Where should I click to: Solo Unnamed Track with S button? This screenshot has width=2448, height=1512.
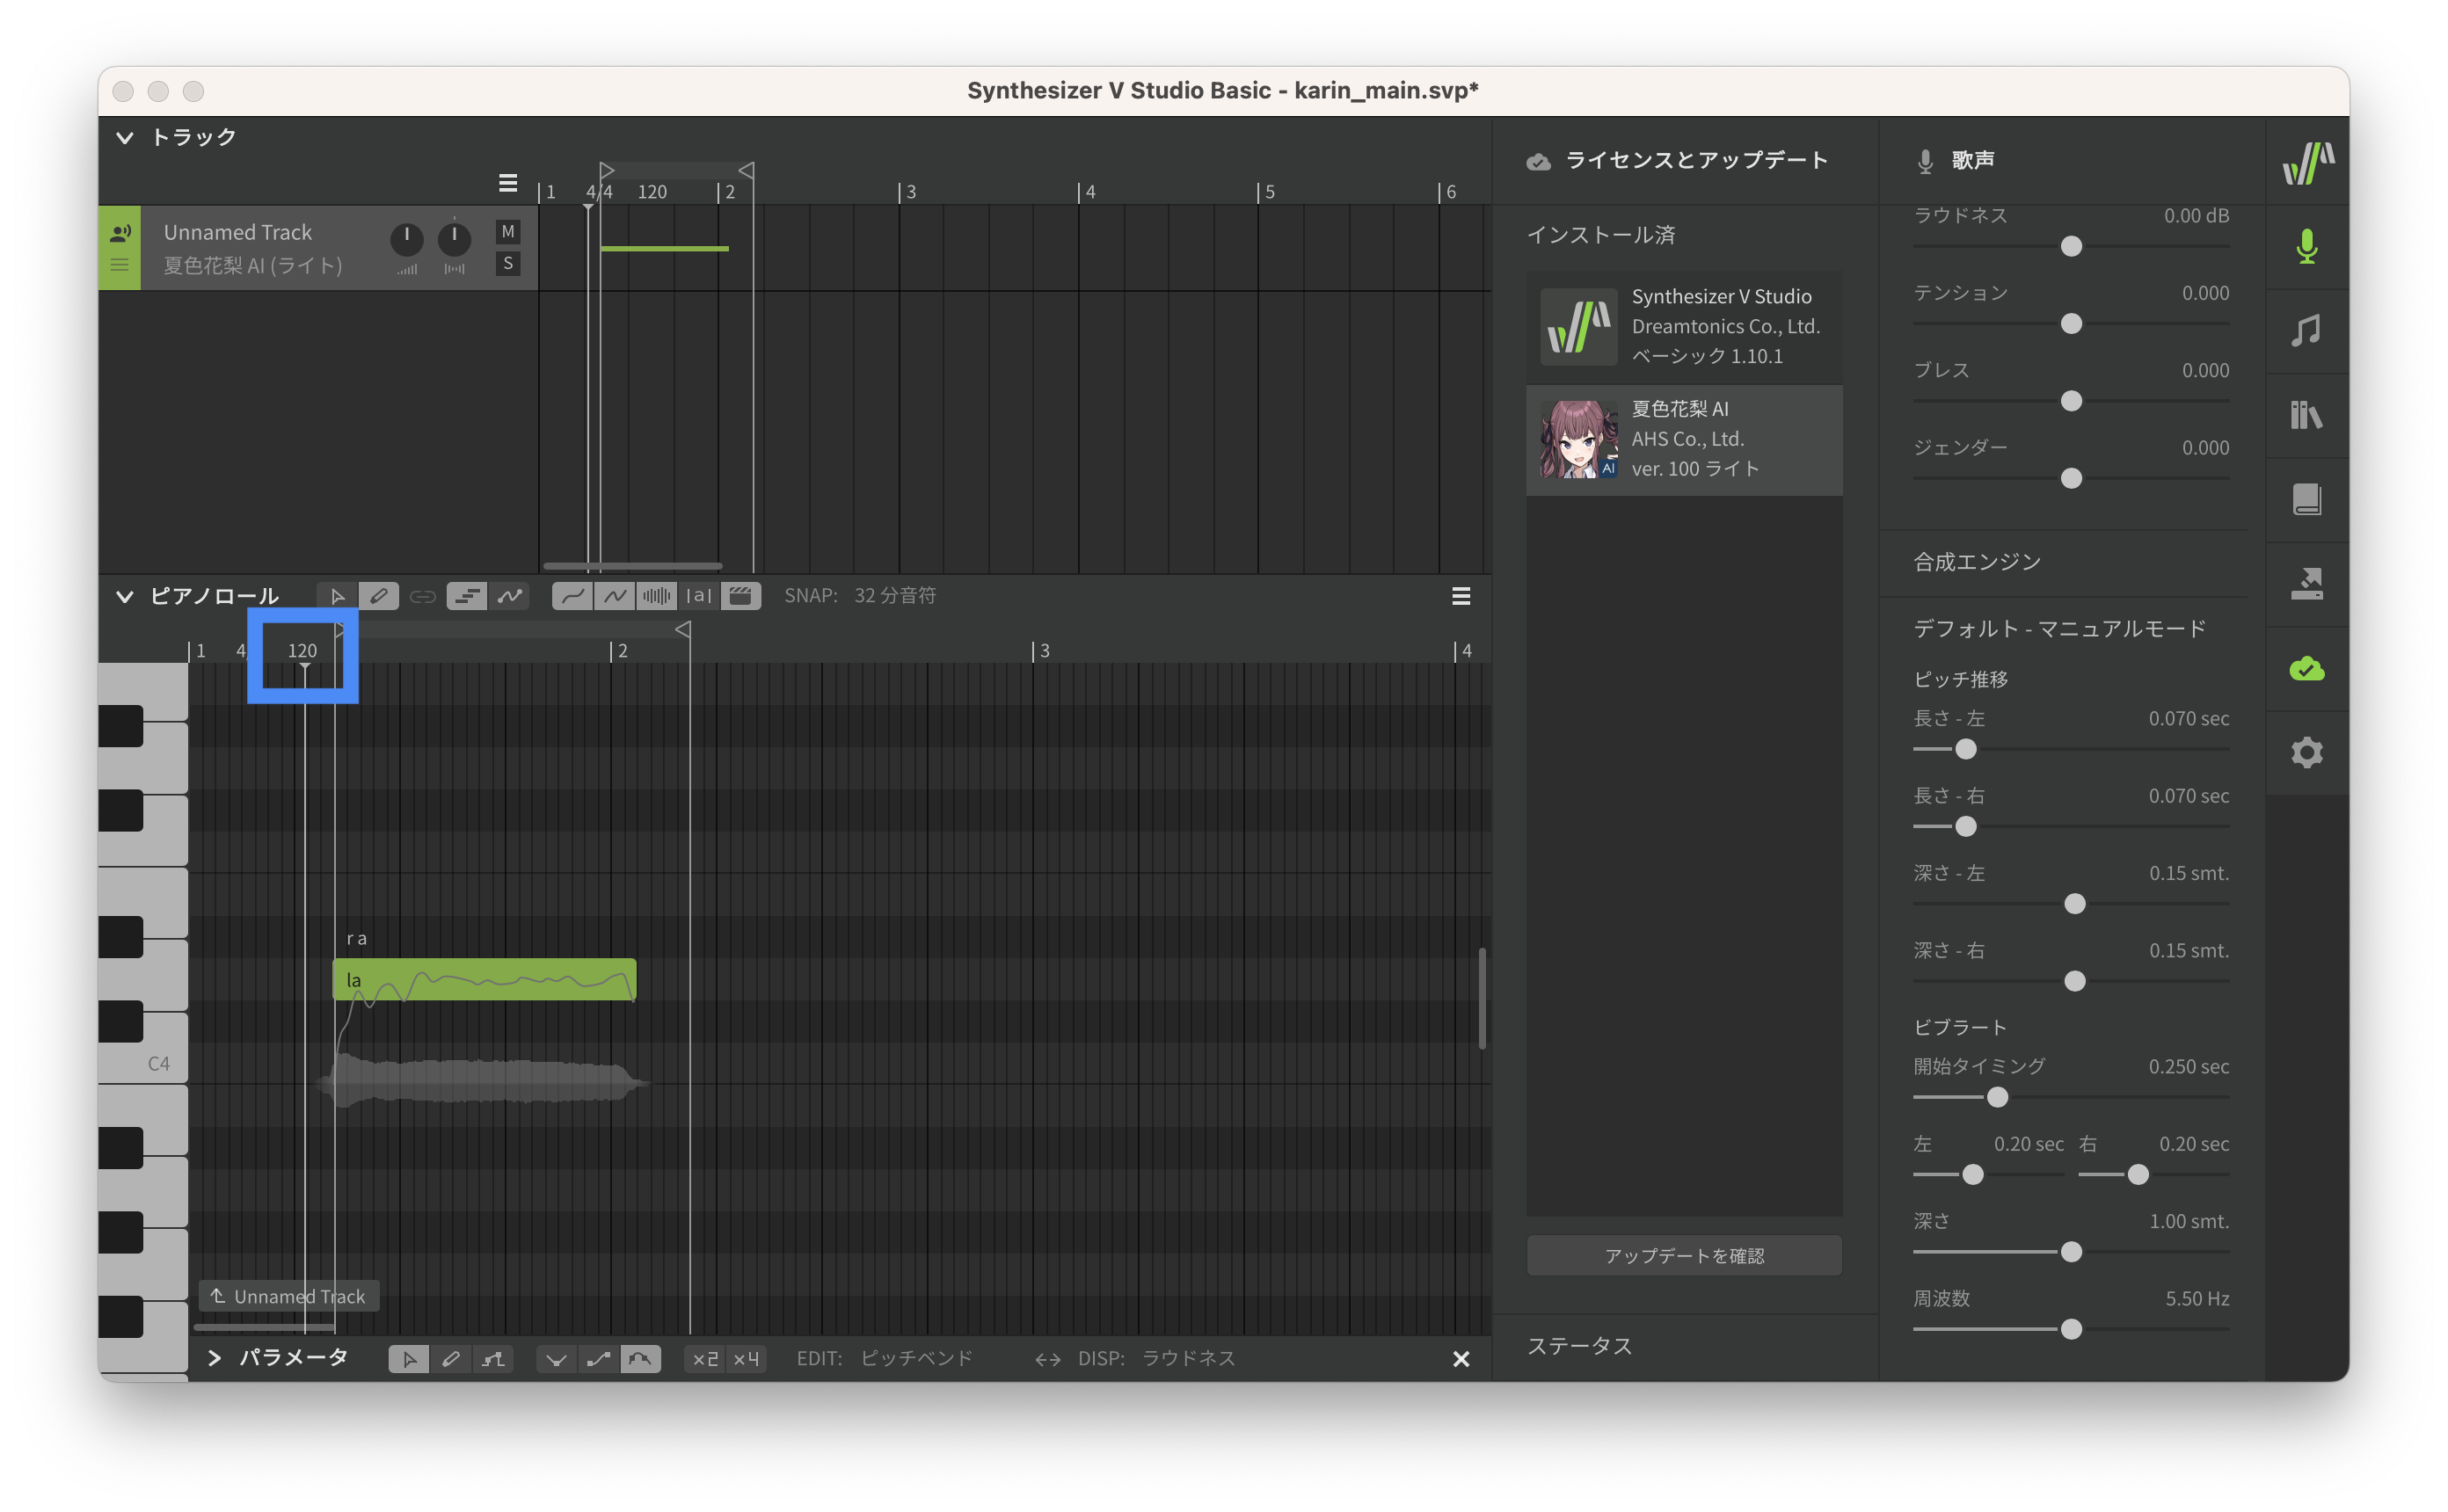click(508, 264)
